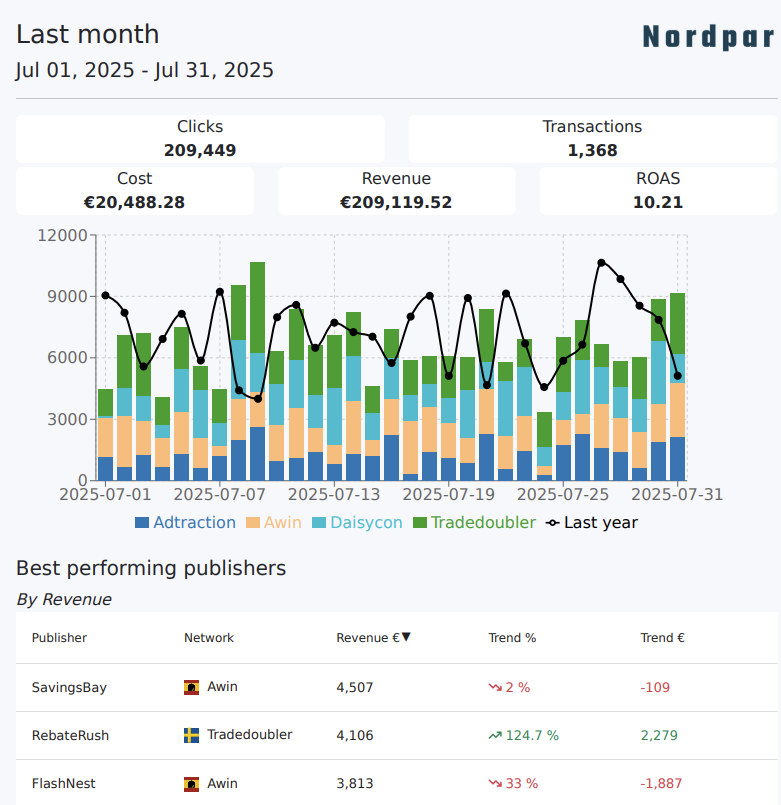Click the date range Jul 01 - Jul 31, 2025

(x=144, y=70)
